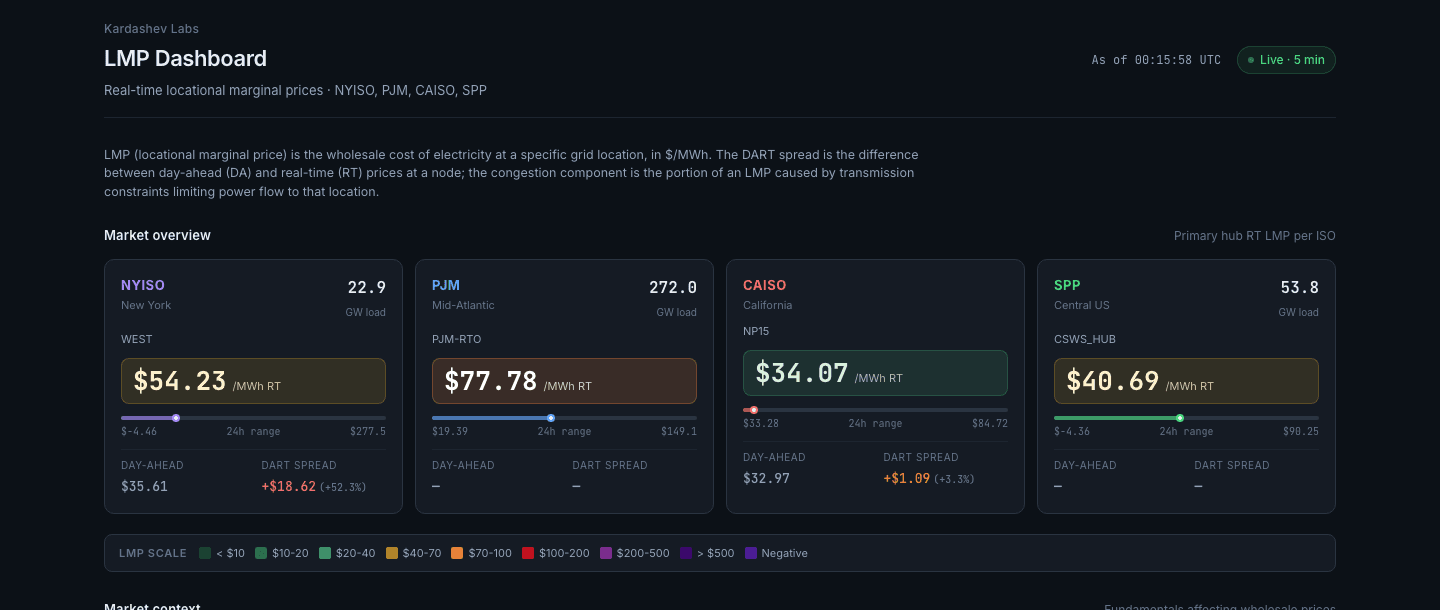The image size is (1440, 610).
Task: Click the $54.23 NYISO RT price box
Action: (x=253, y=381)
